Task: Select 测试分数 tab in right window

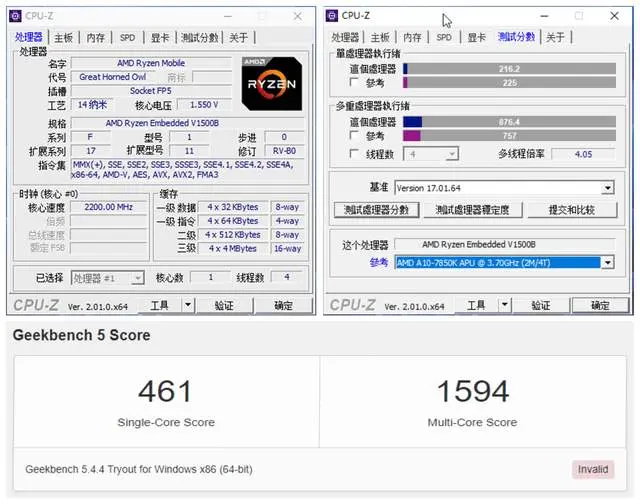Action: coord(516,37)
